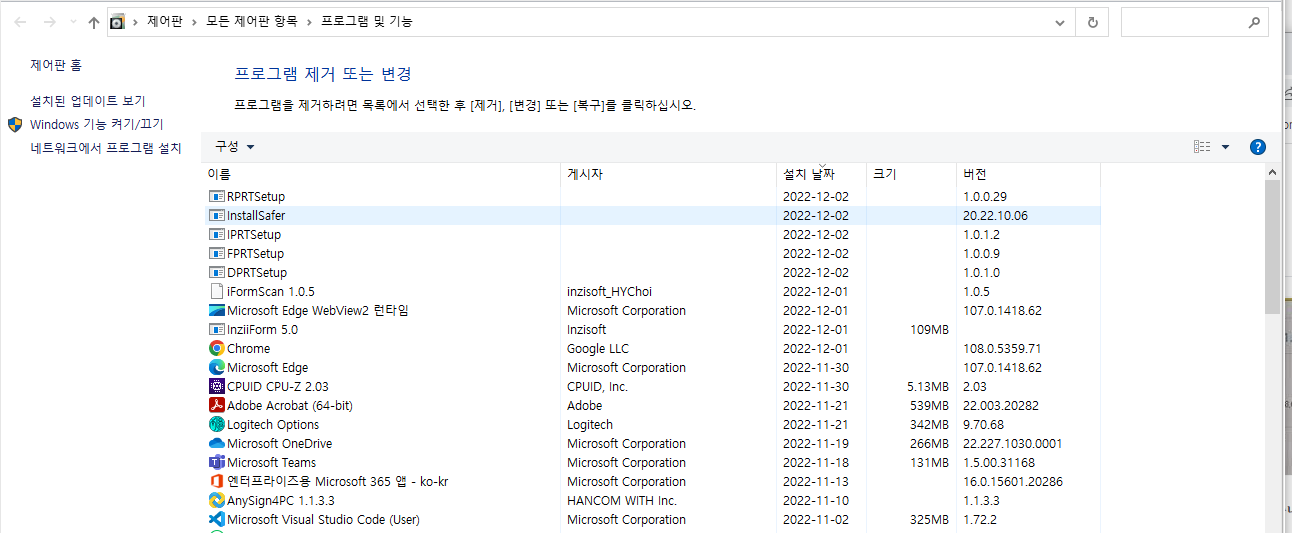Click the DPRTSetup program icon
The image size is (1292, 533).
pyautogui.click(x=217, y=273)
